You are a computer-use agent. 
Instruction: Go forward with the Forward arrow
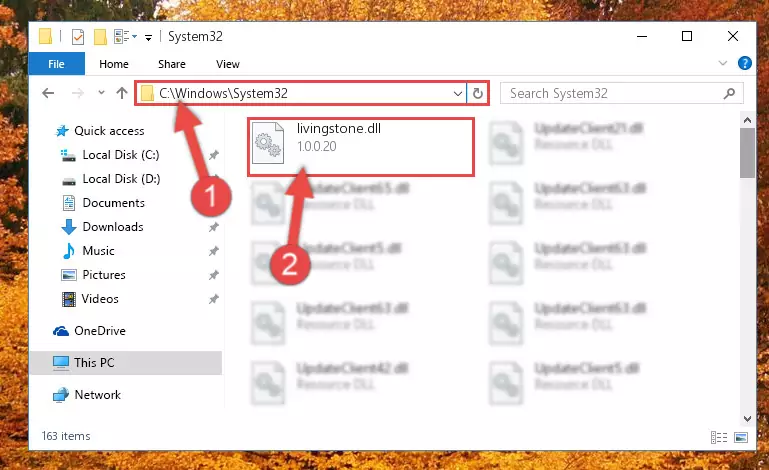click(77, 93)
